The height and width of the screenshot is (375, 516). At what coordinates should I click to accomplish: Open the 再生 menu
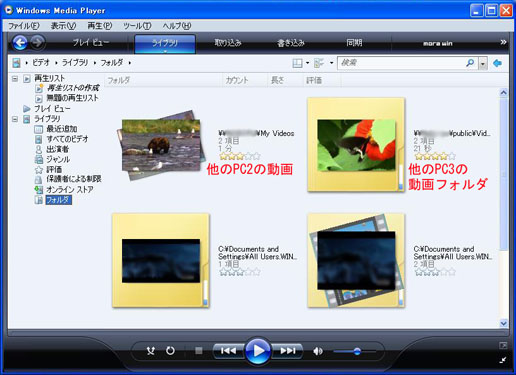click(x=99, y=26)
